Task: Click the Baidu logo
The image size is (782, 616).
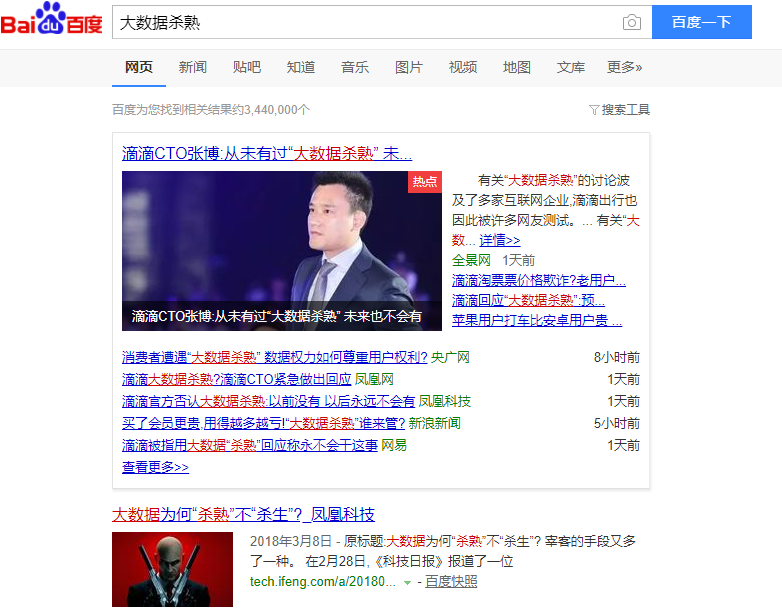Action: point(51,19)
